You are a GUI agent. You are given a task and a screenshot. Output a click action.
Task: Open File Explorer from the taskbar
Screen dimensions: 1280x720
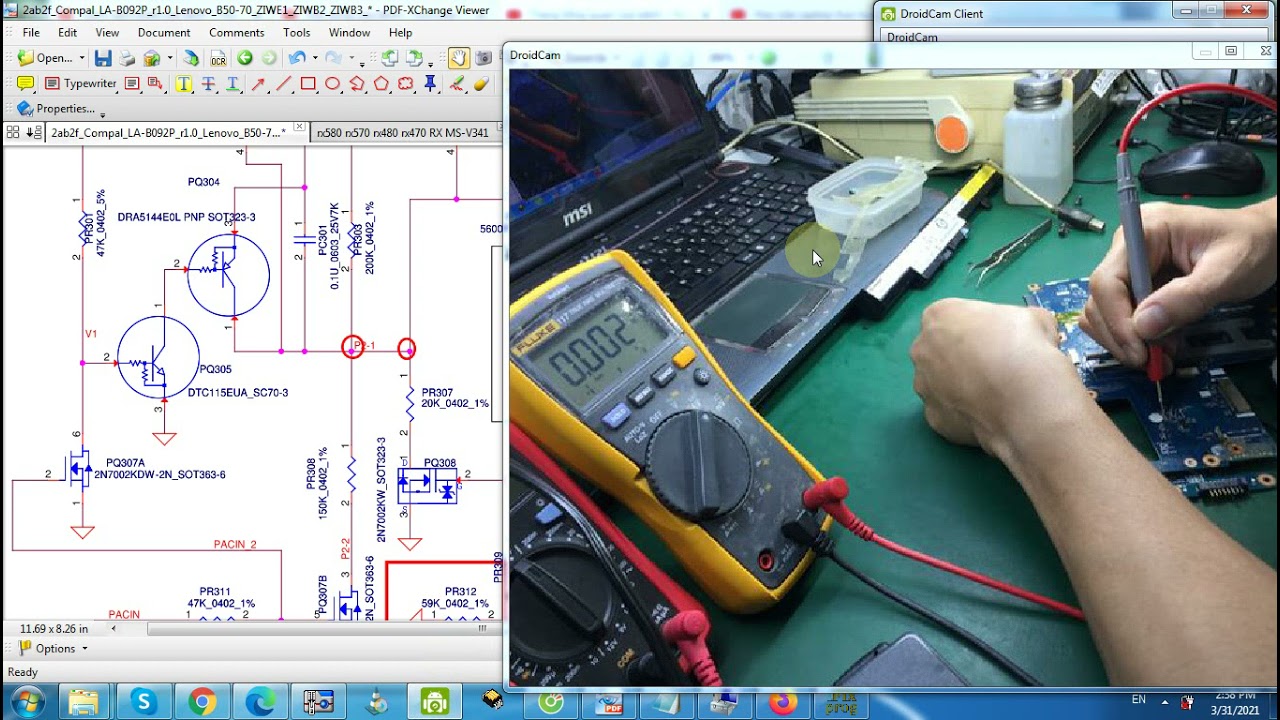click(84, 702)
